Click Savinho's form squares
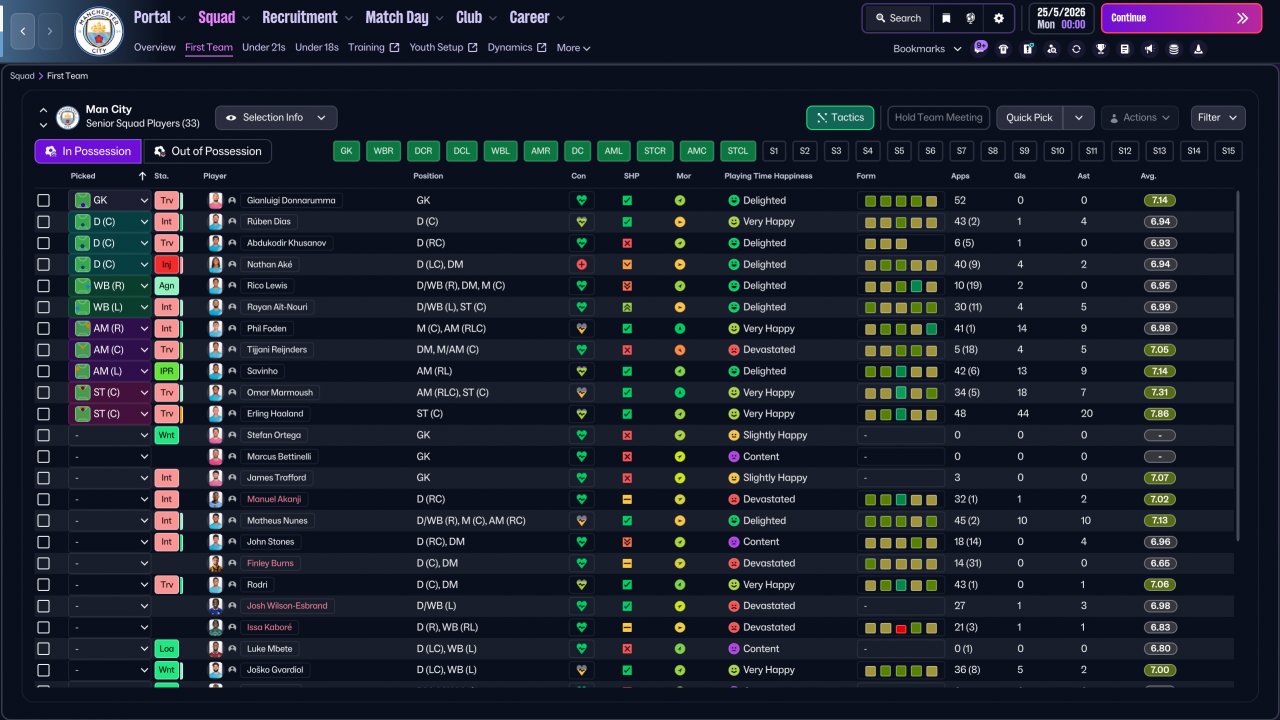Screen dimensions: 1280x720 [901, 371]
